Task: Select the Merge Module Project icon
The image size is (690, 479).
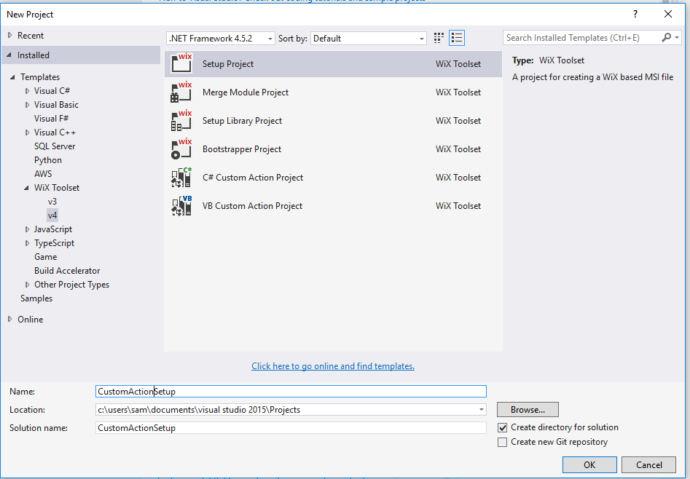Action: [x=182, y=93]
